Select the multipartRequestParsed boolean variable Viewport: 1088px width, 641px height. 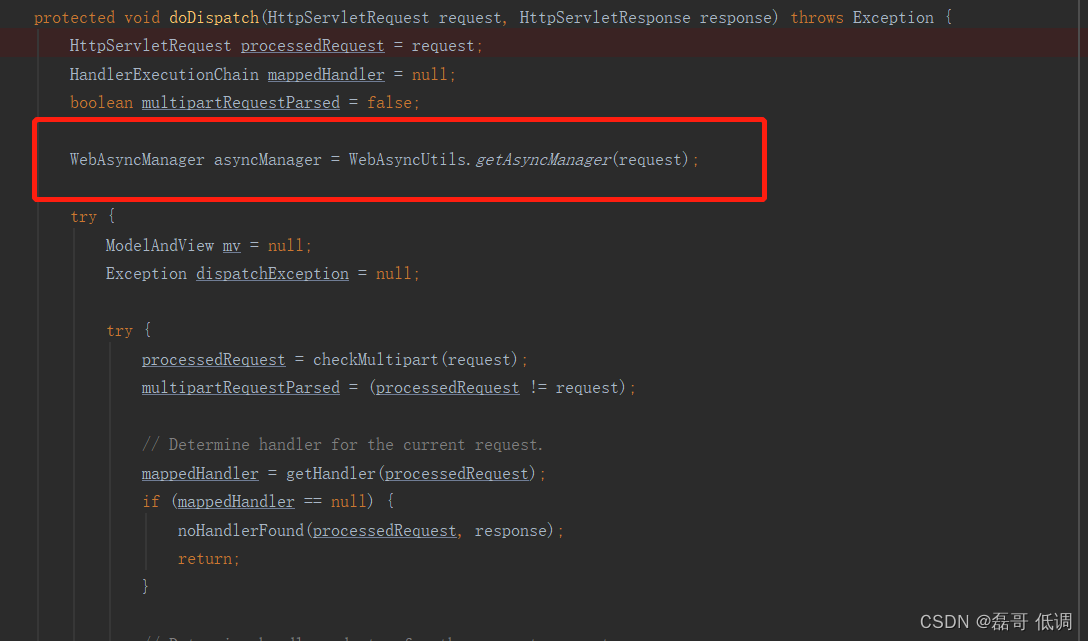pos(240,102)
